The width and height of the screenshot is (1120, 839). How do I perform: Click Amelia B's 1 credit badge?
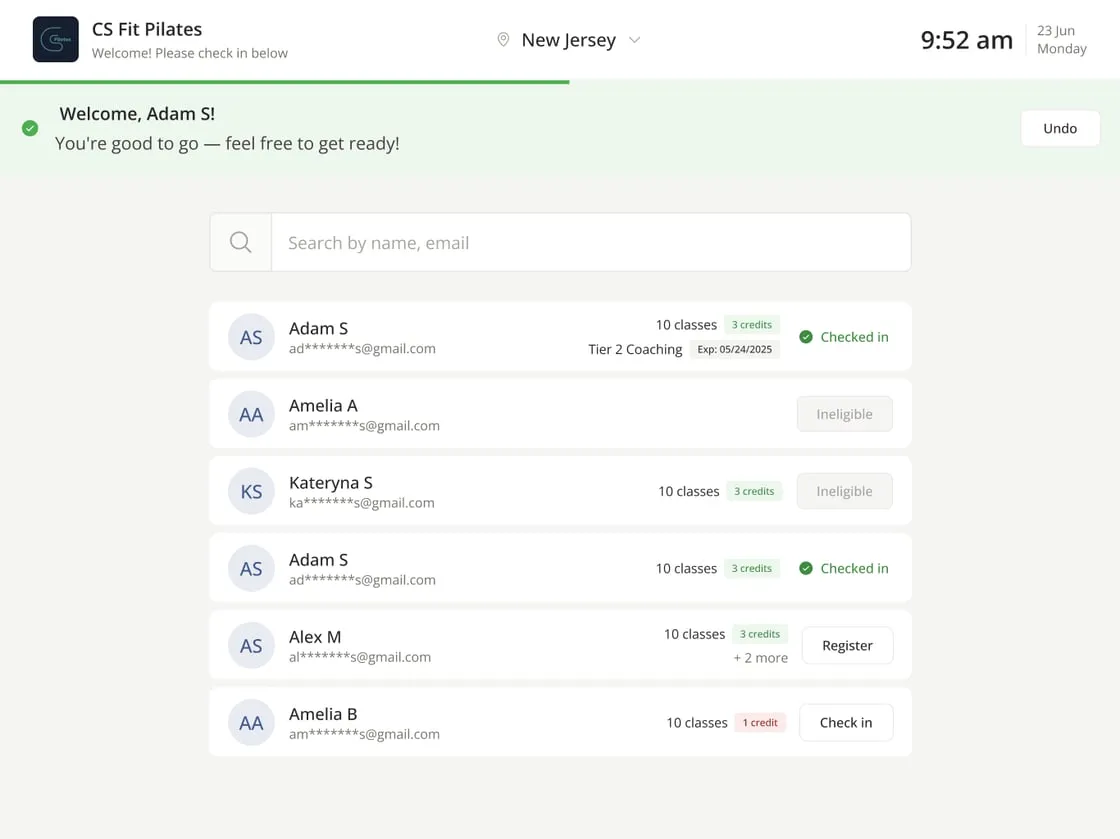click(x=760, y=723)
